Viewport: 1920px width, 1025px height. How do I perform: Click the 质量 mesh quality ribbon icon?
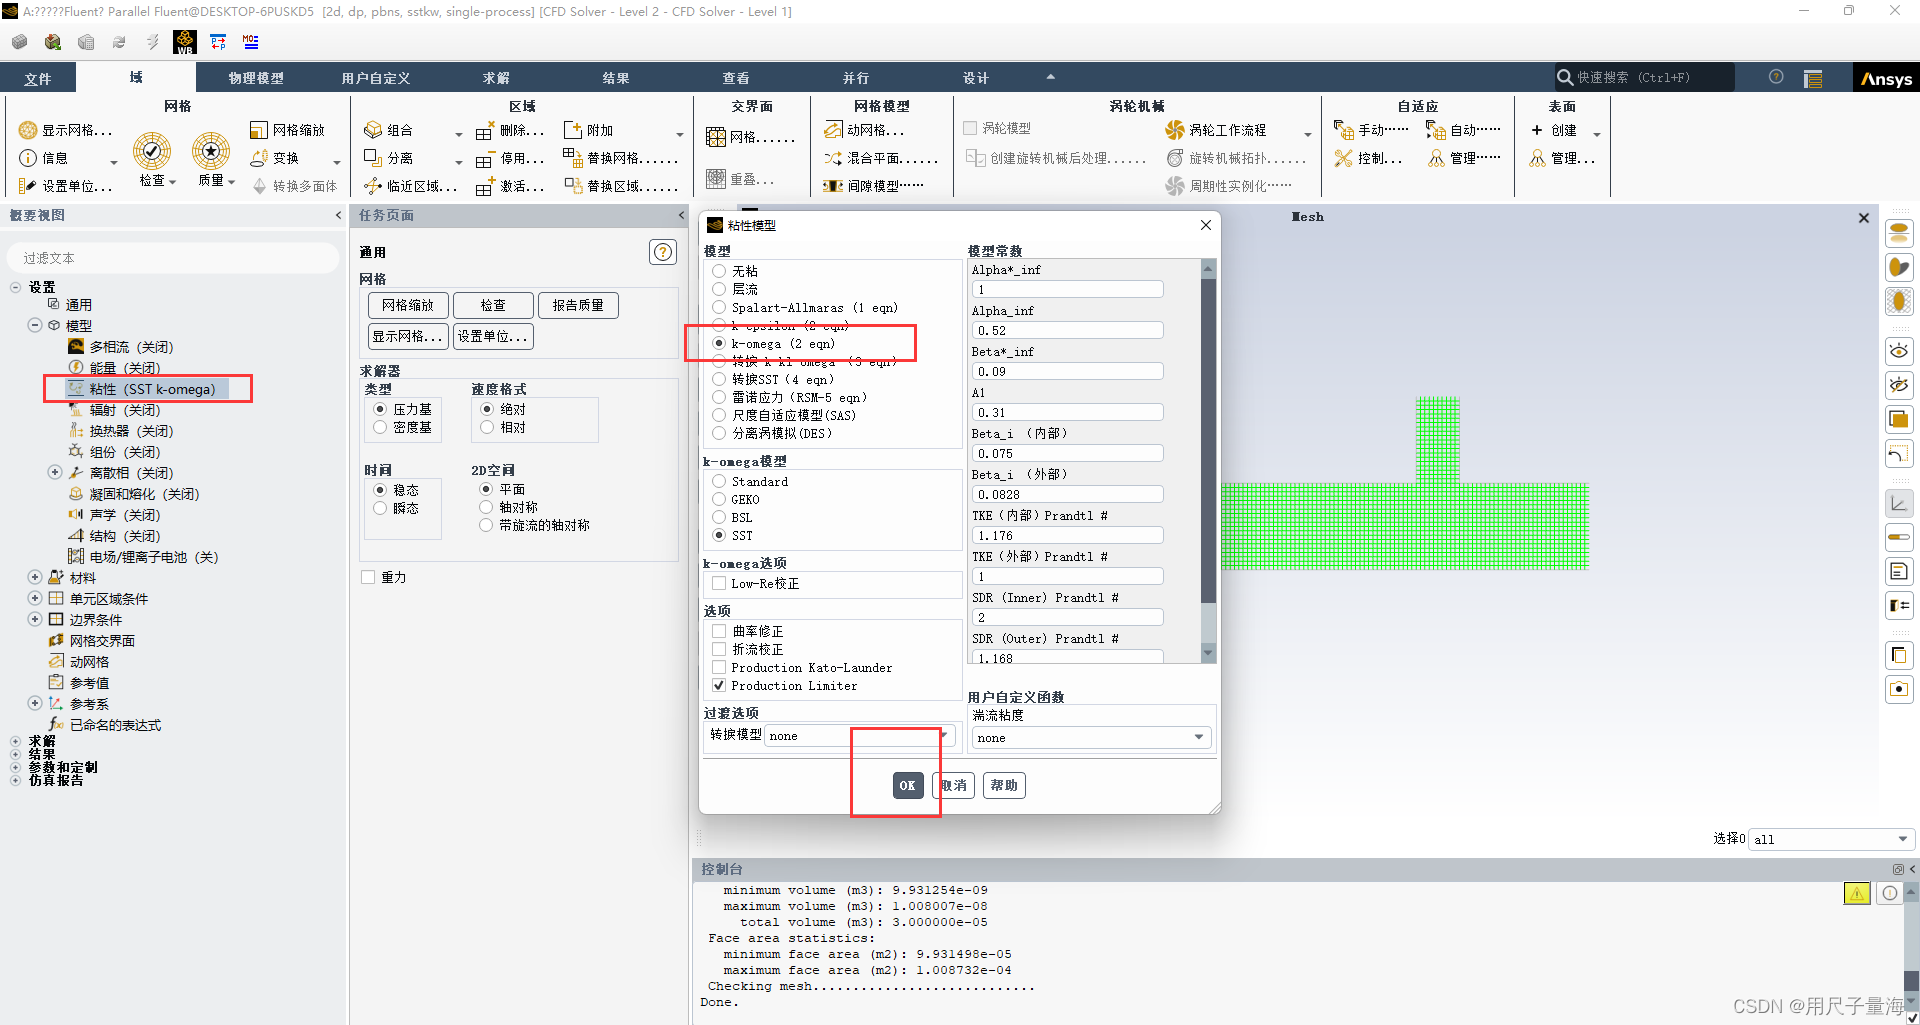click(211, 152)
